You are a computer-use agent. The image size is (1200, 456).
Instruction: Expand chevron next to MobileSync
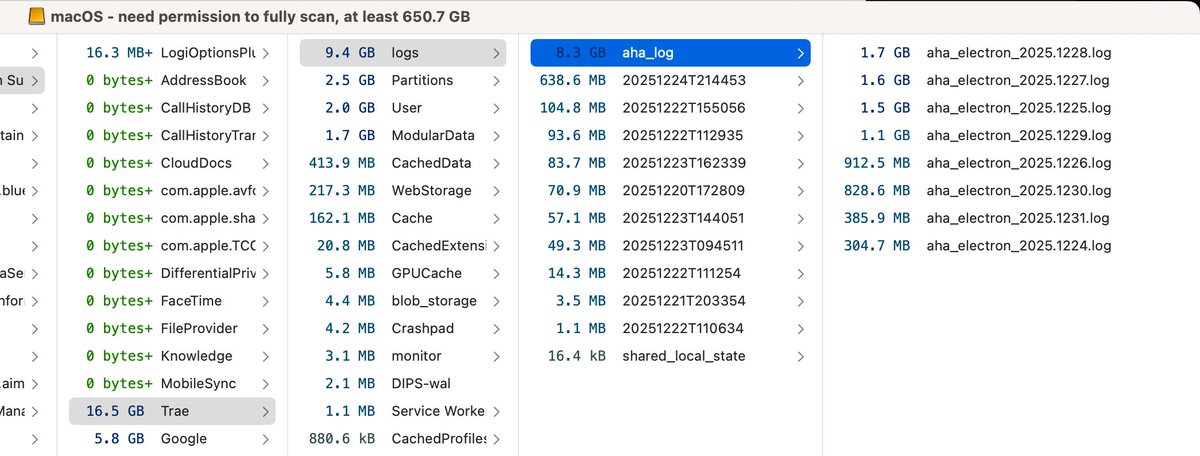tap(265, 383)
